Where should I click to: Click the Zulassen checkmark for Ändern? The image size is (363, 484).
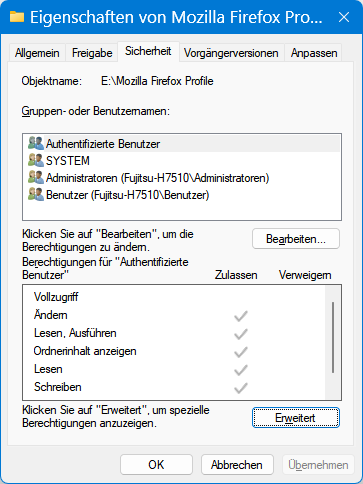click(x=241, y=316)
